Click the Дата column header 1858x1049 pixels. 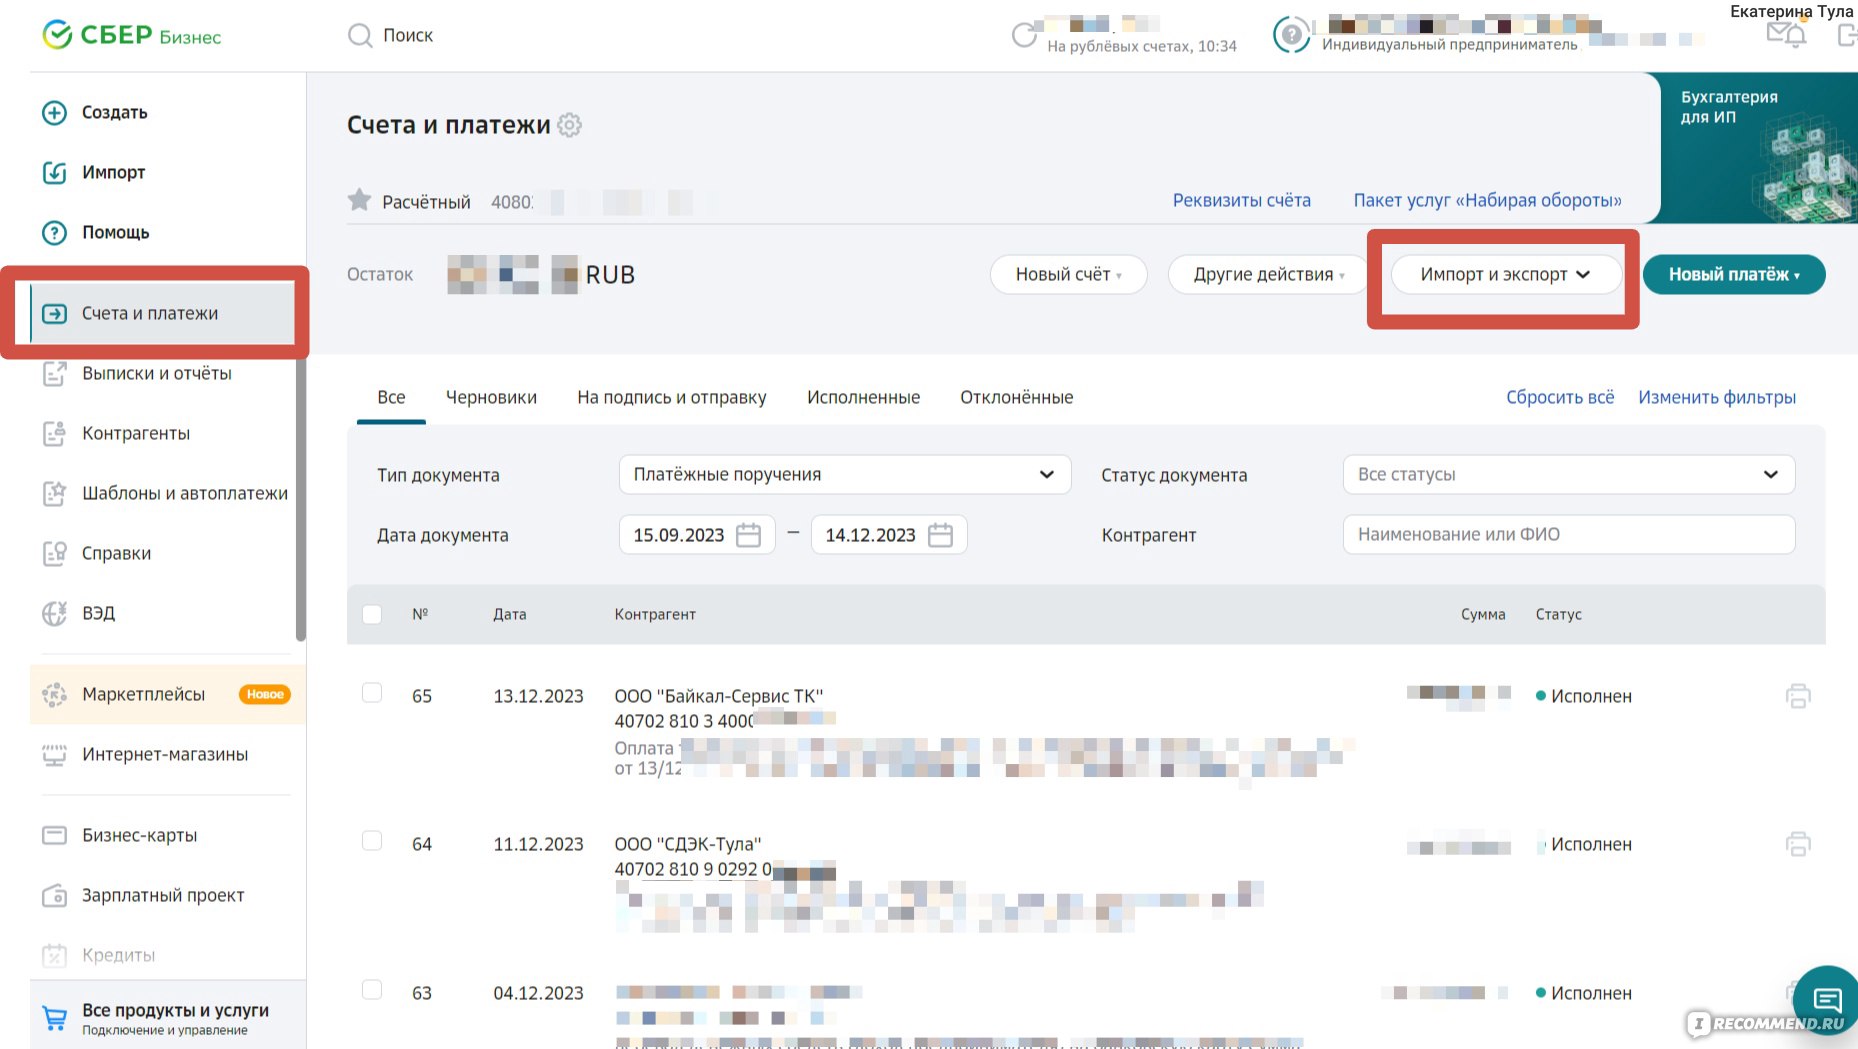pos(509,614)
